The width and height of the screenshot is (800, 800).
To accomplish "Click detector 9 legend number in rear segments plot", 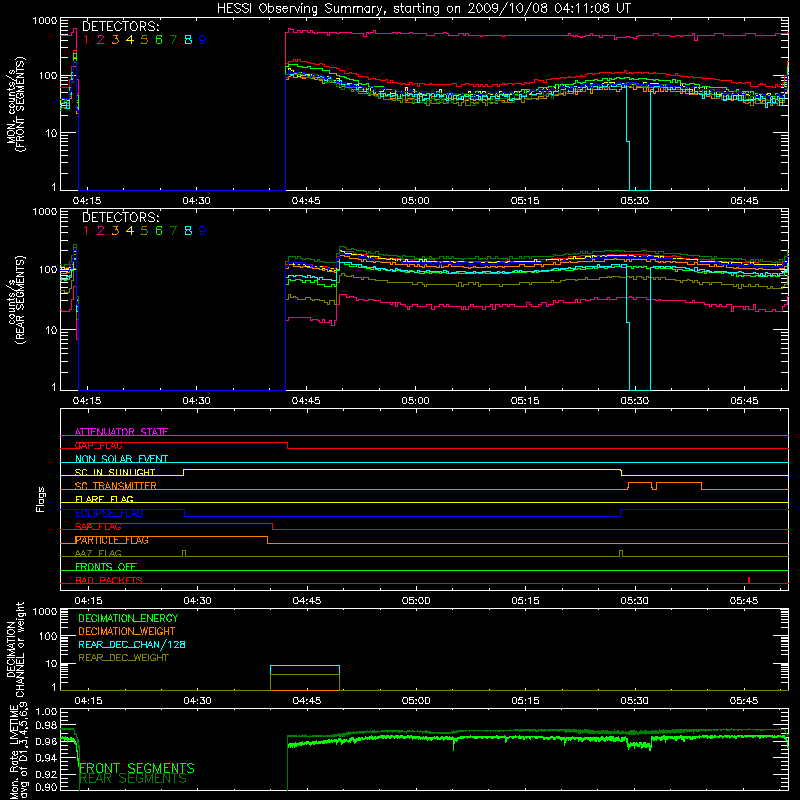I will (203, 231).
